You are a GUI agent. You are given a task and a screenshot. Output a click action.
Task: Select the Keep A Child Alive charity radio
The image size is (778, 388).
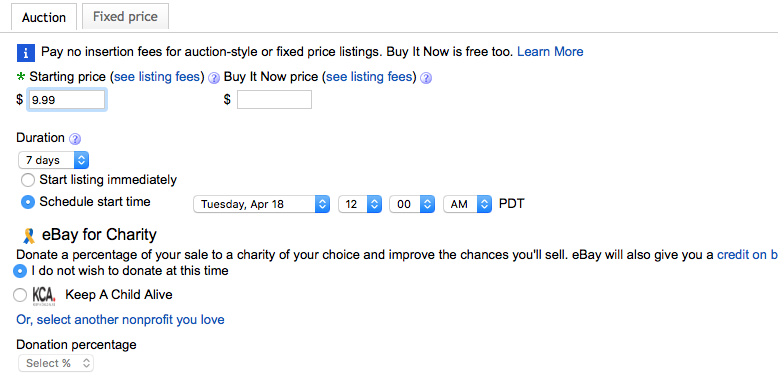pyautogui.click(x=20, y=295)
